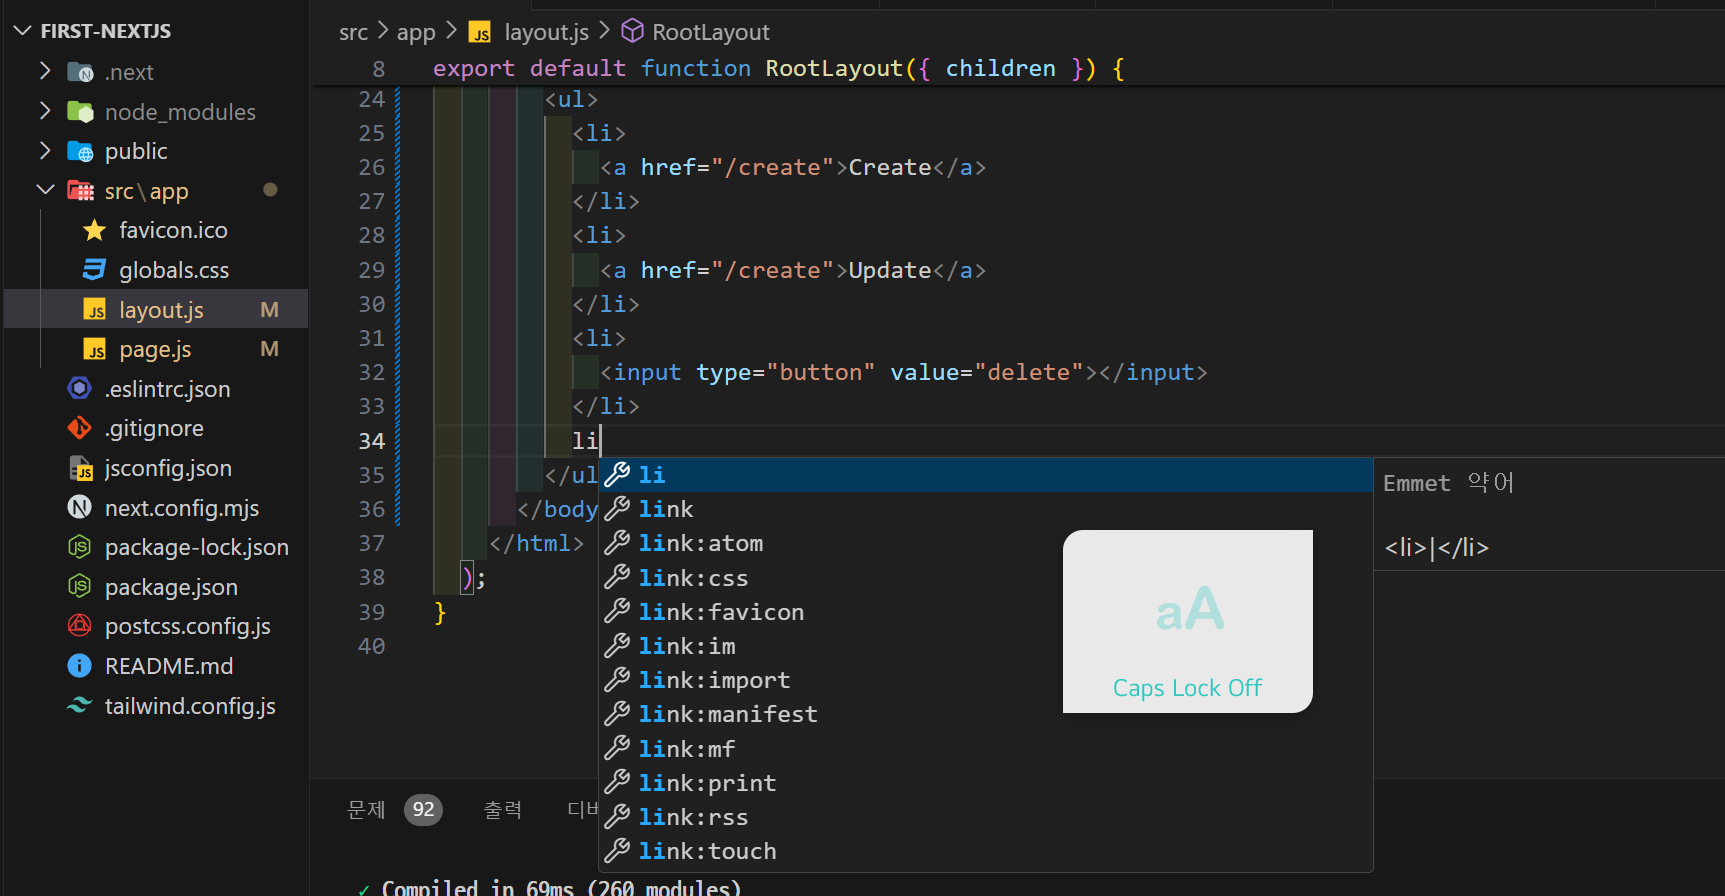Click the .next folder icon
The image size is (1725, 896).
coord(80,72)
